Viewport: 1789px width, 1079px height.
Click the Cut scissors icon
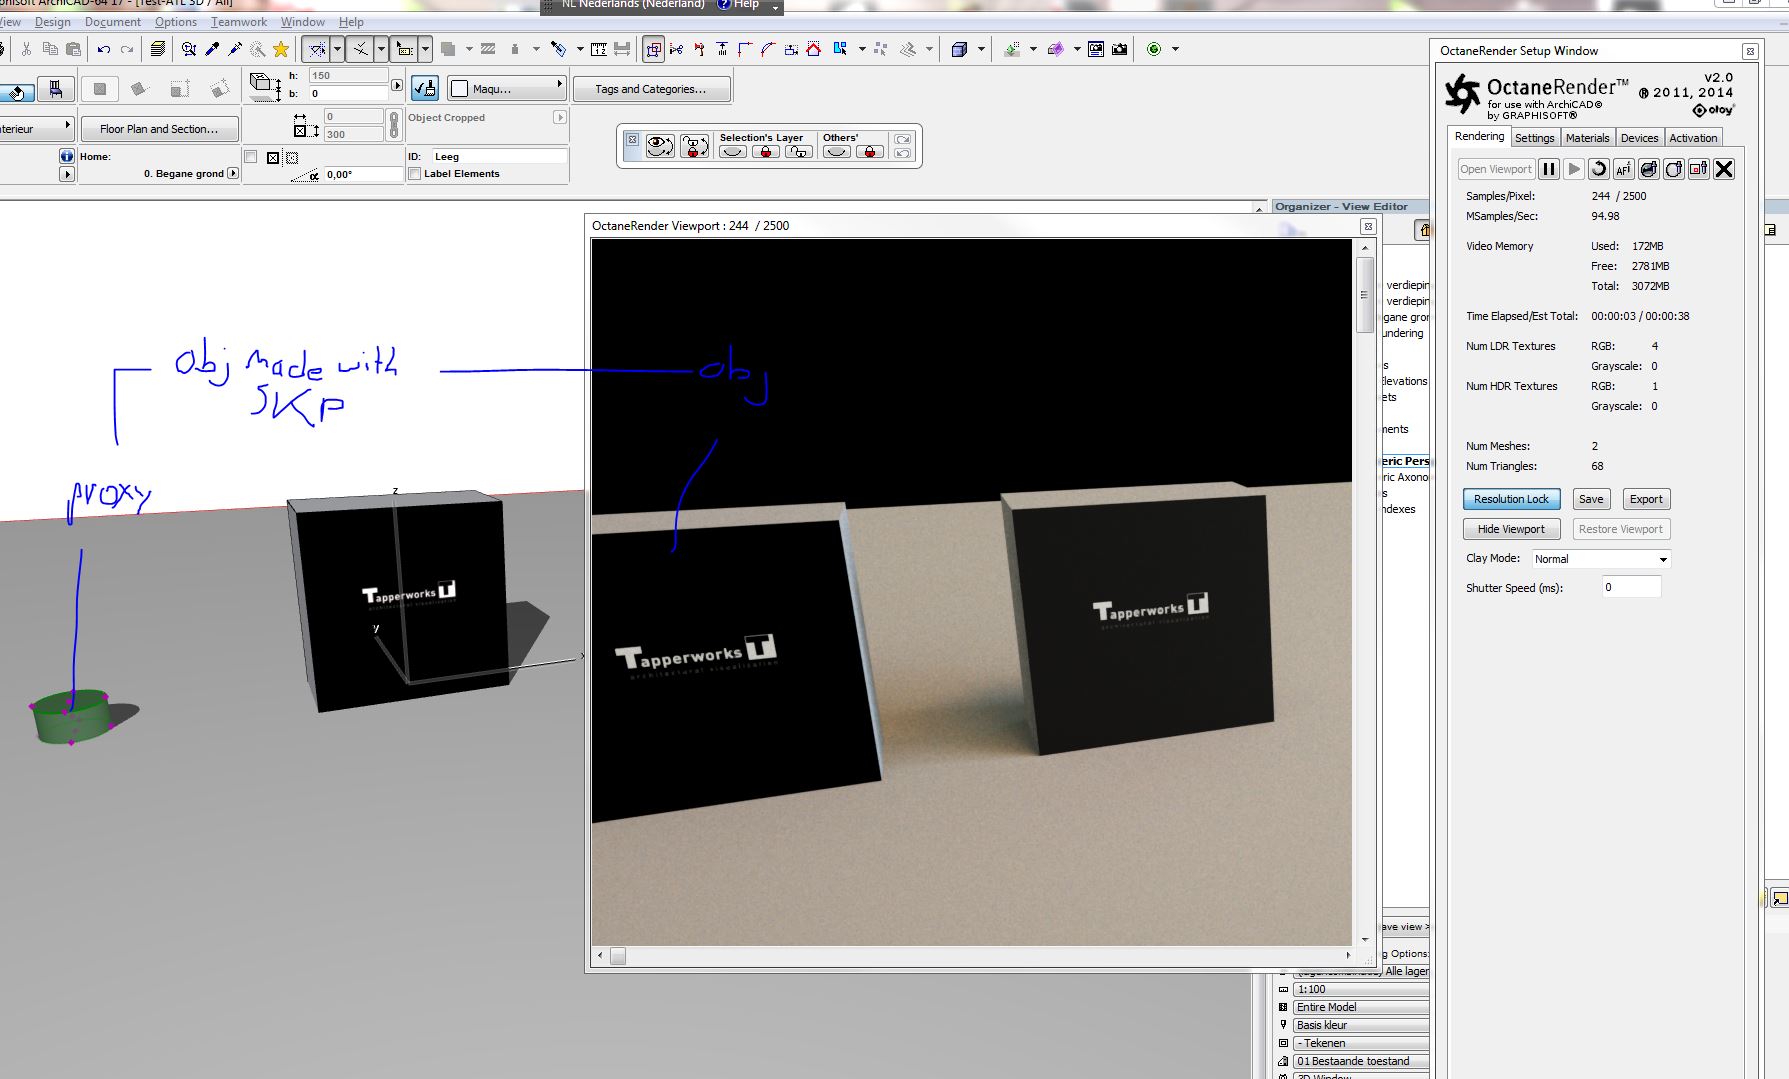coord(26,49)
